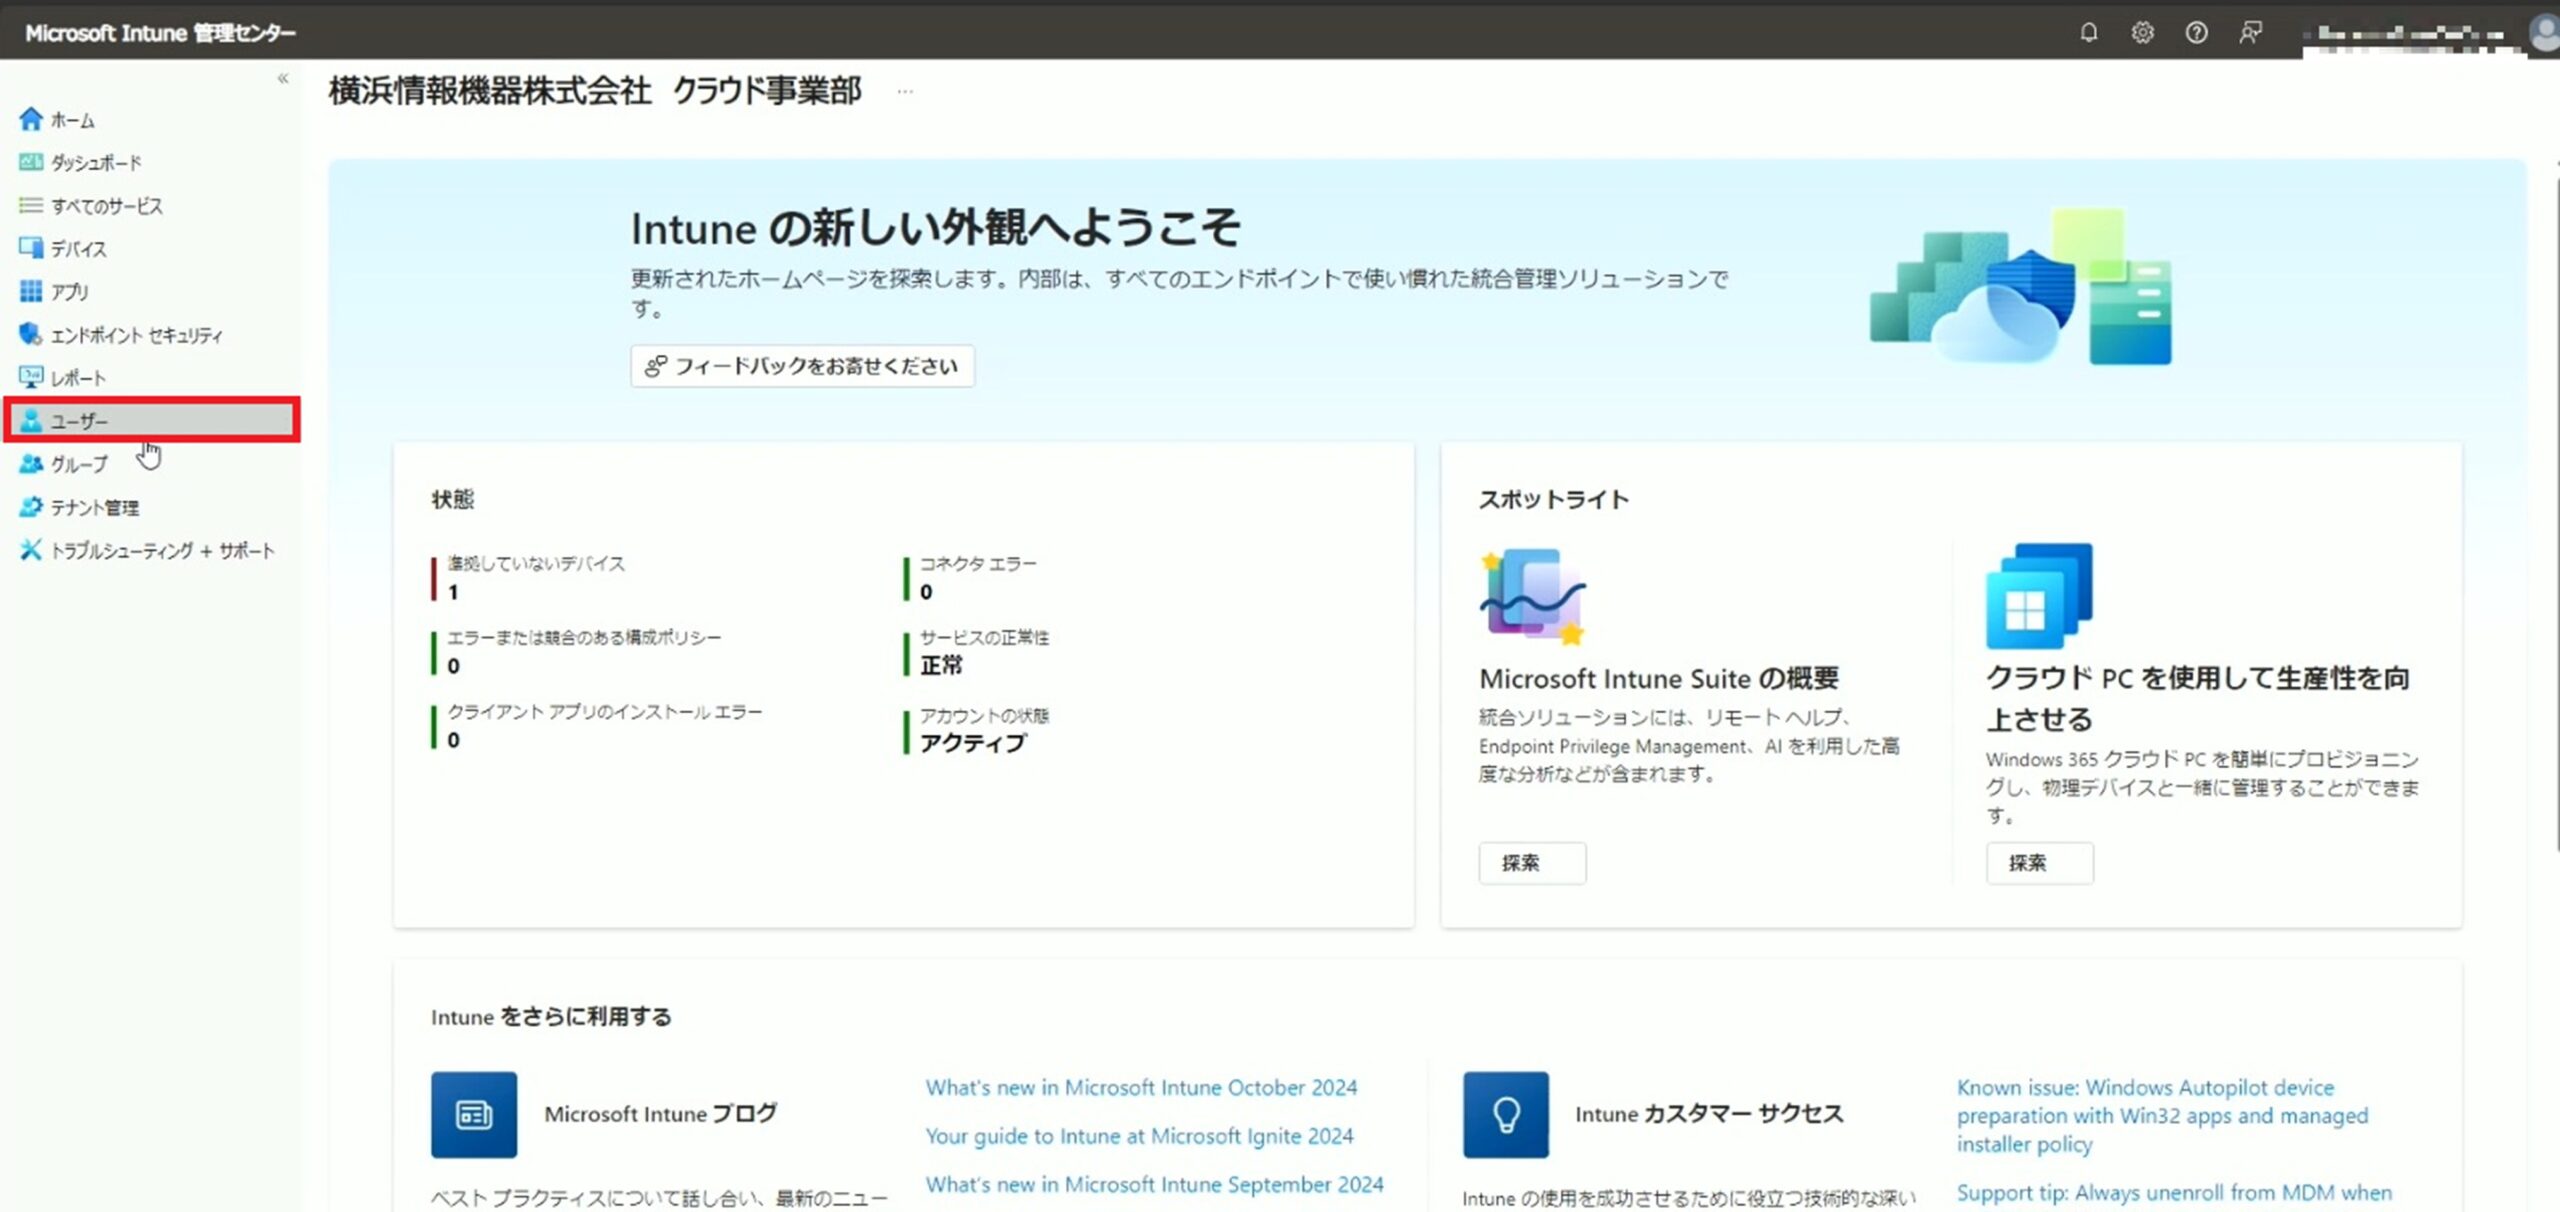Screen dimensions: 2560x1212
Task: Click the notifications bell icon
Action: 2088,32
